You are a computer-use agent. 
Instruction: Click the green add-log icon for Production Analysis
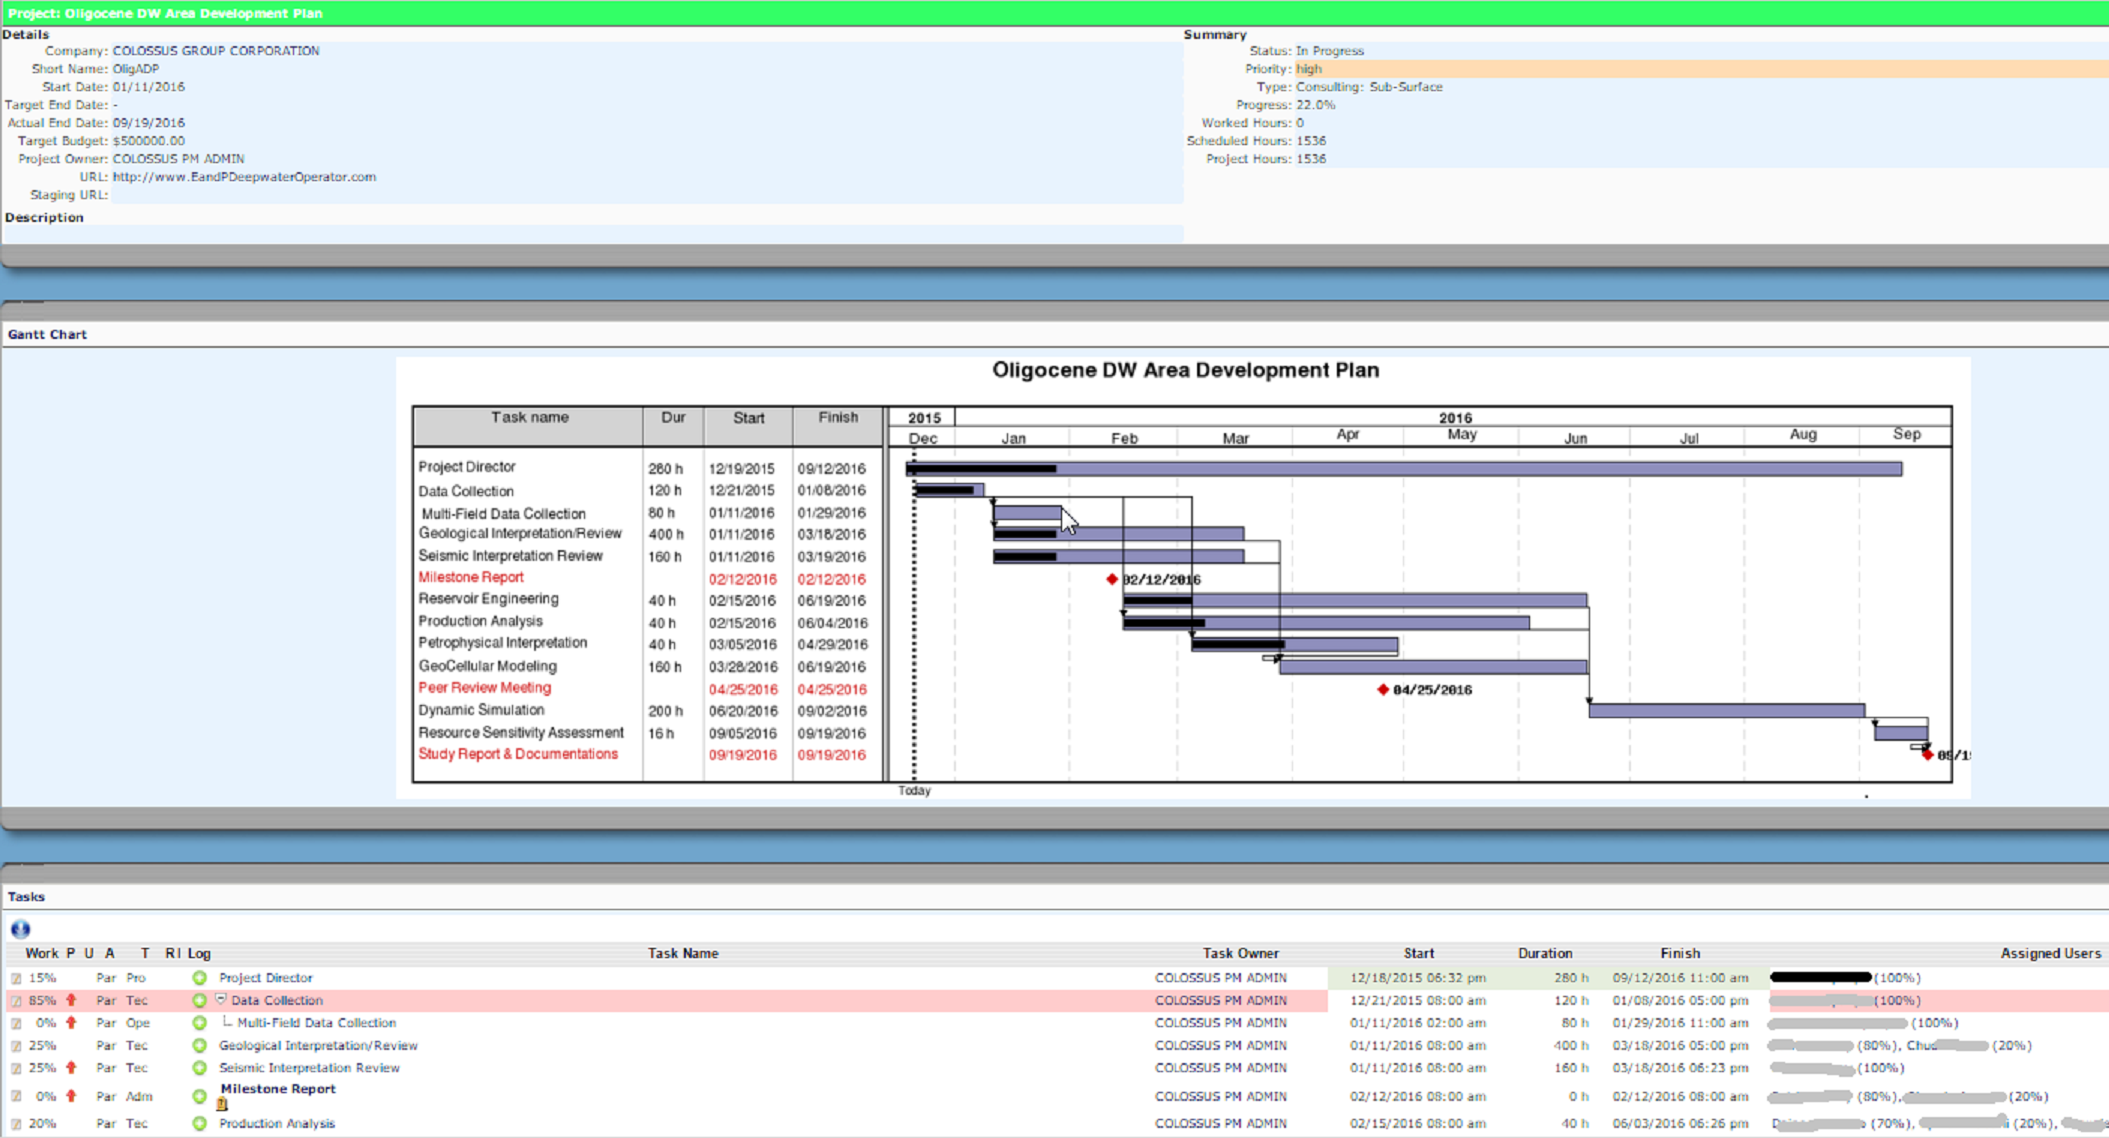pos(200,1123)
